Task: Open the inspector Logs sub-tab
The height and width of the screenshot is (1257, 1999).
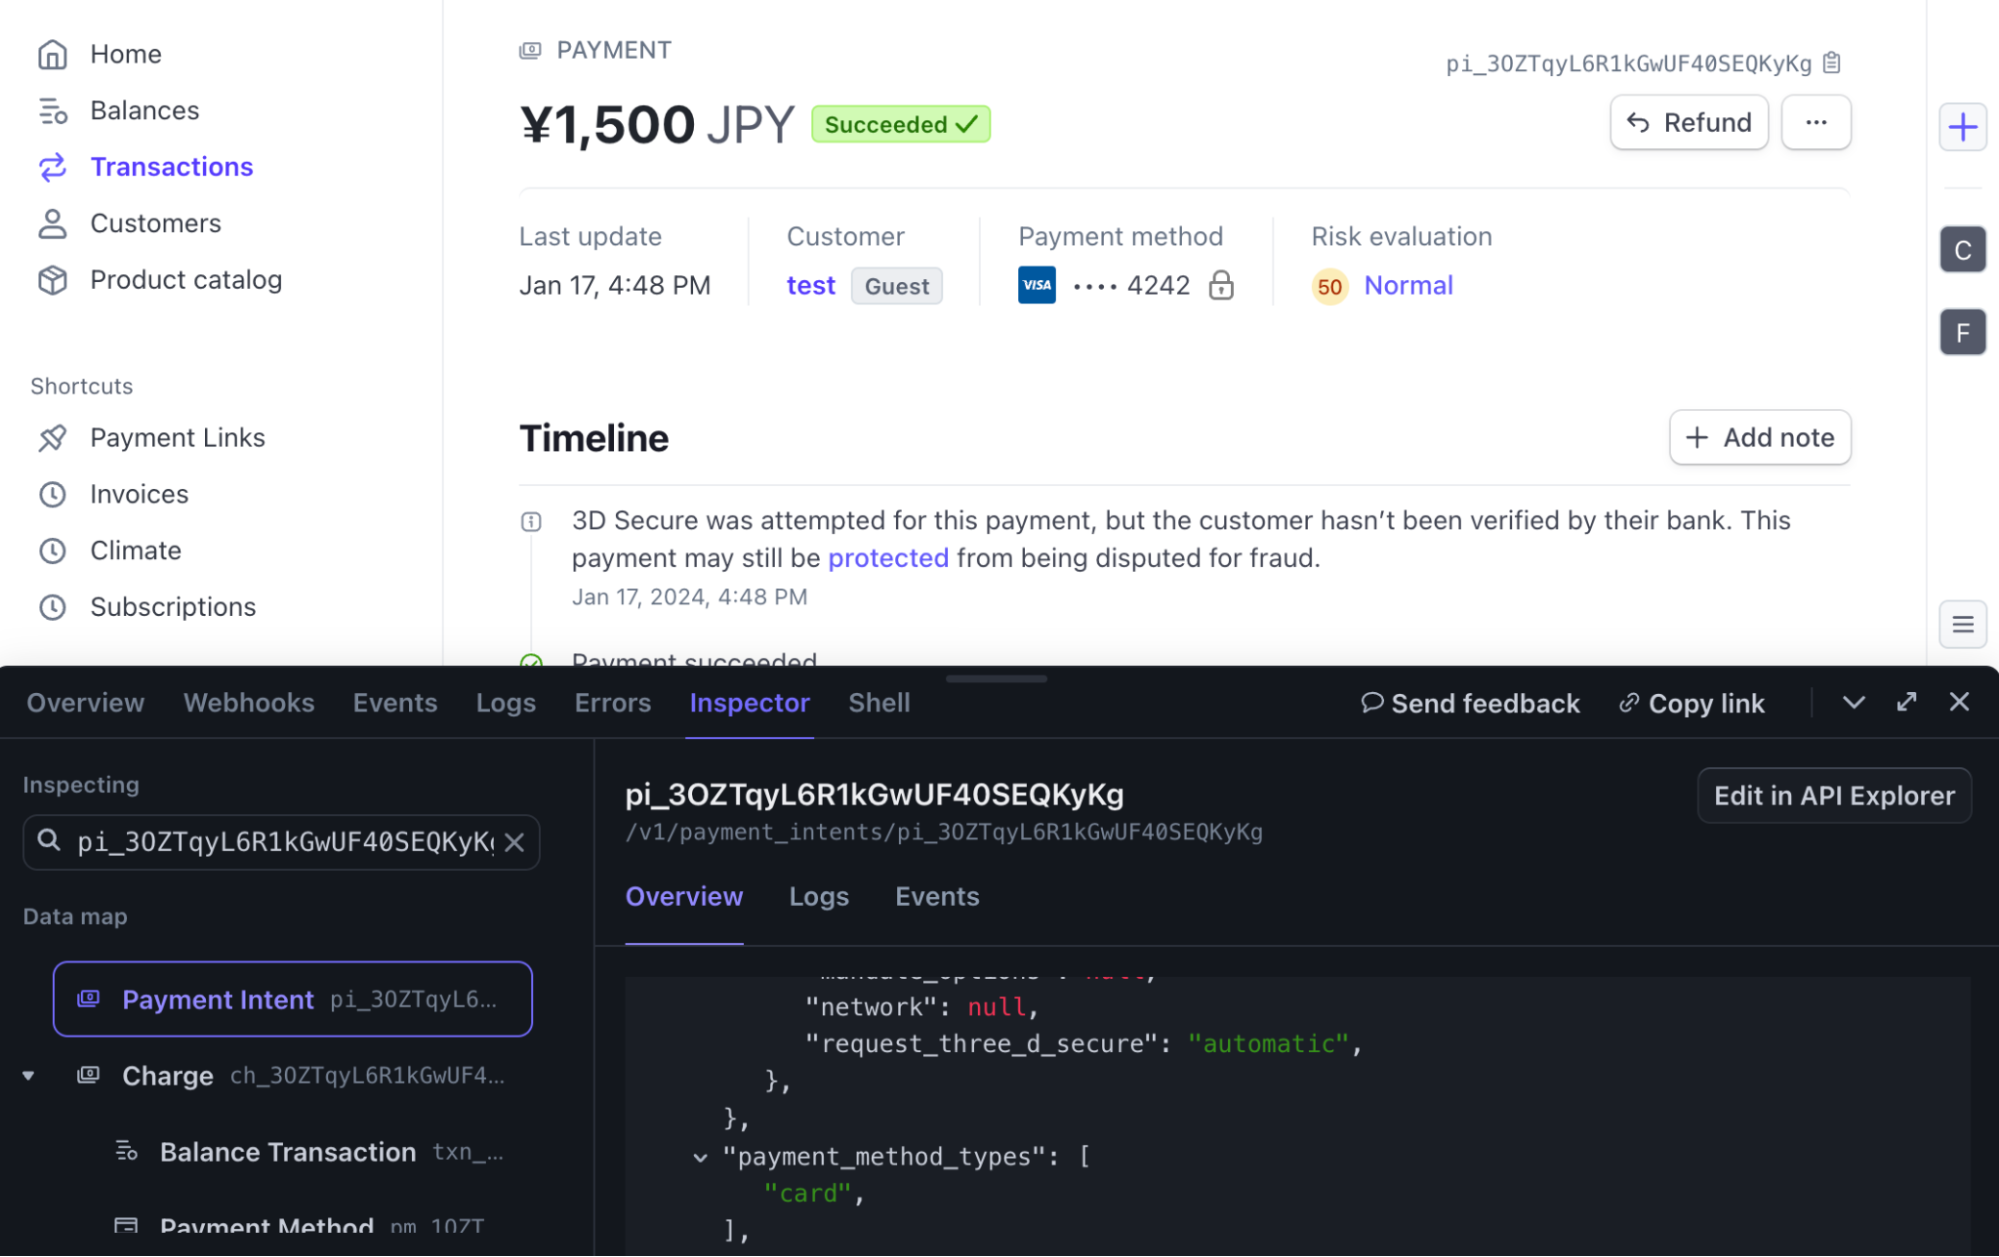Action: pyautogui.click(x=818, y=897)
